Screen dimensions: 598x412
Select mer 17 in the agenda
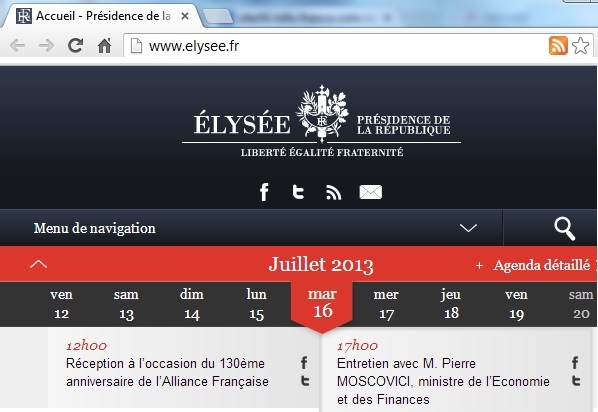386,304
